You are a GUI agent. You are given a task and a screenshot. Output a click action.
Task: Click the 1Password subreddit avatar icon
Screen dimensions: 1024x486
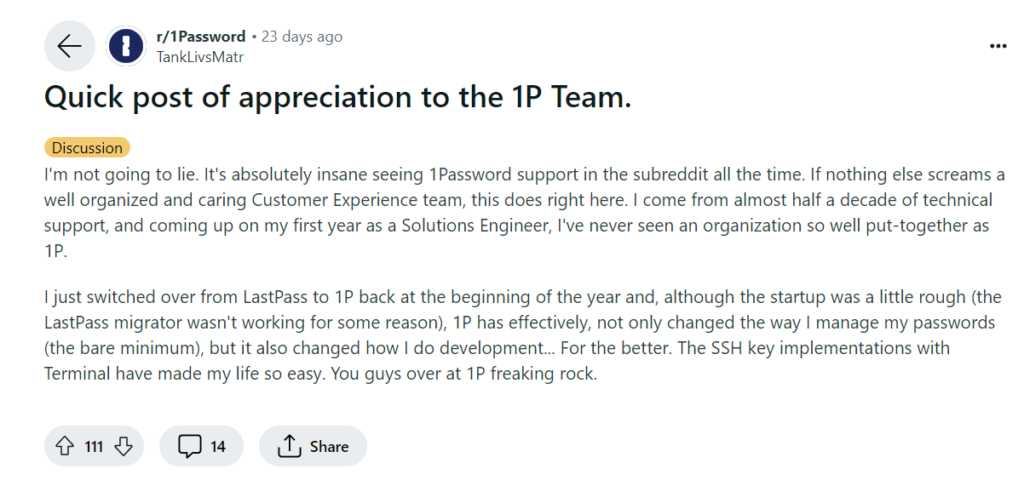pyautogui.click(x=125, y=46)
